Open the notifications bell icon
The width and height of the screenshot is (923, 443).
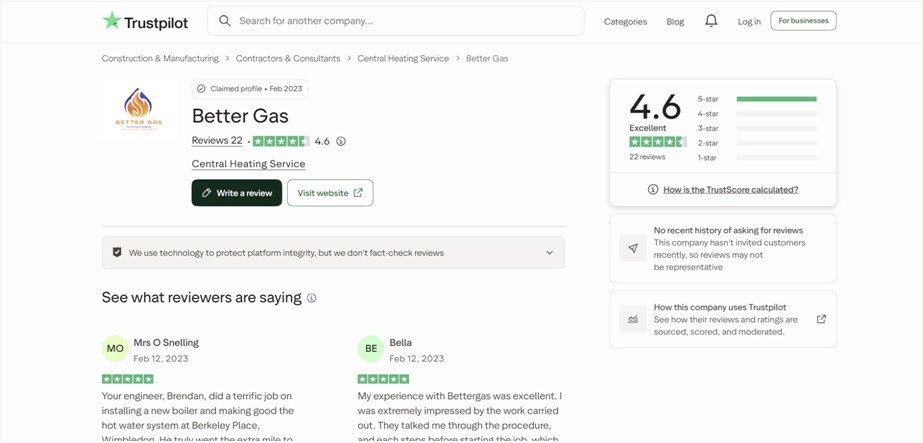(x=711, y=21)
